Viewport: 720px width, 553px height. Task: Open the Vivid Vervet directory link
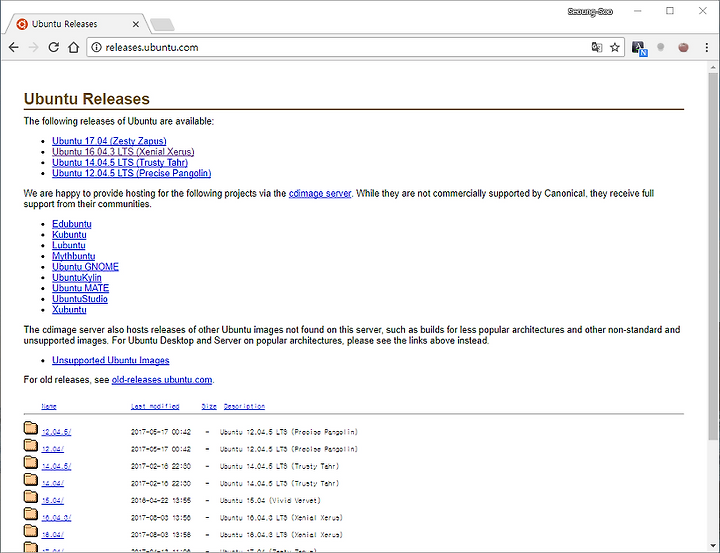[53, 501]
